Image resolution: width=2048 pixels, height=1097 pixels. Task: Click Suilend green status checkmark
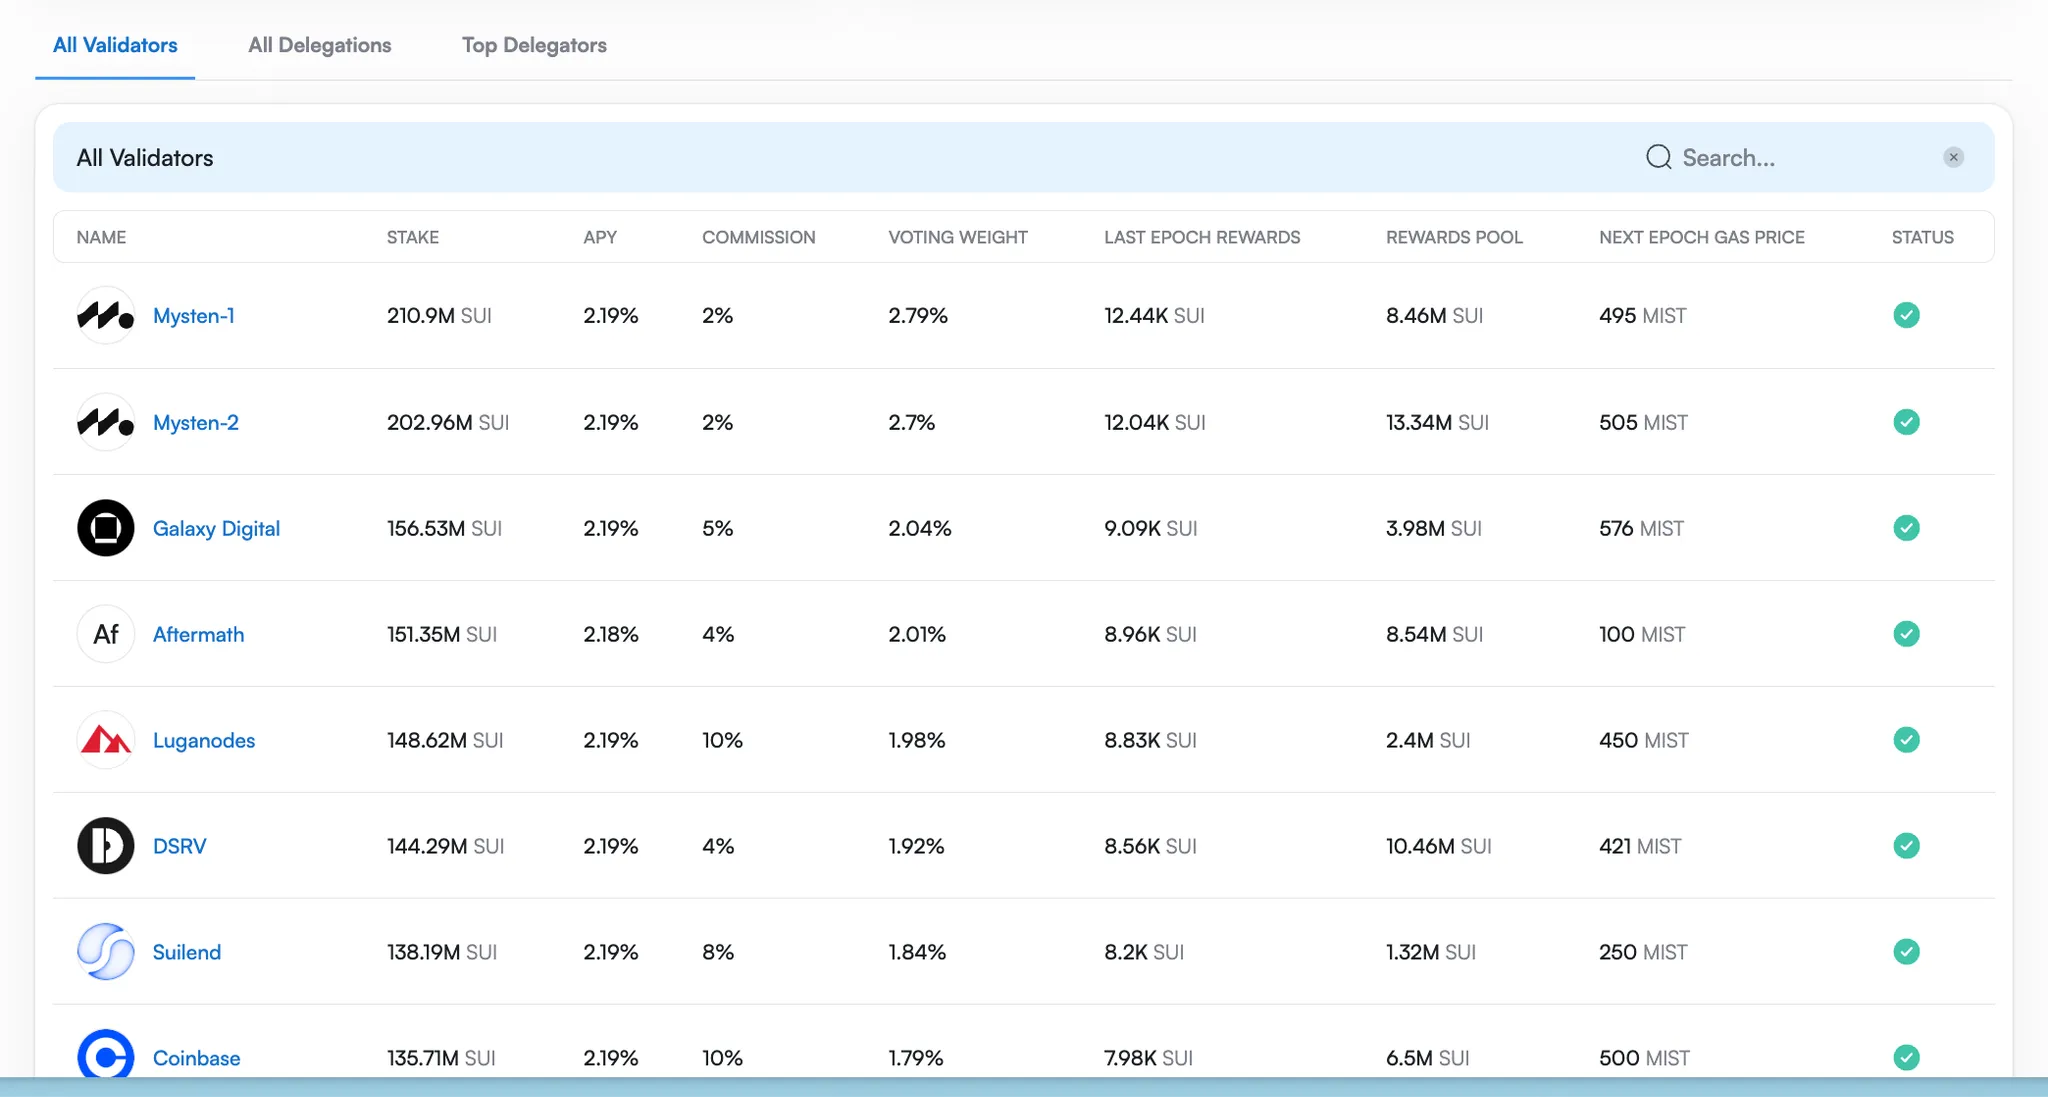tap(1906, 952)
